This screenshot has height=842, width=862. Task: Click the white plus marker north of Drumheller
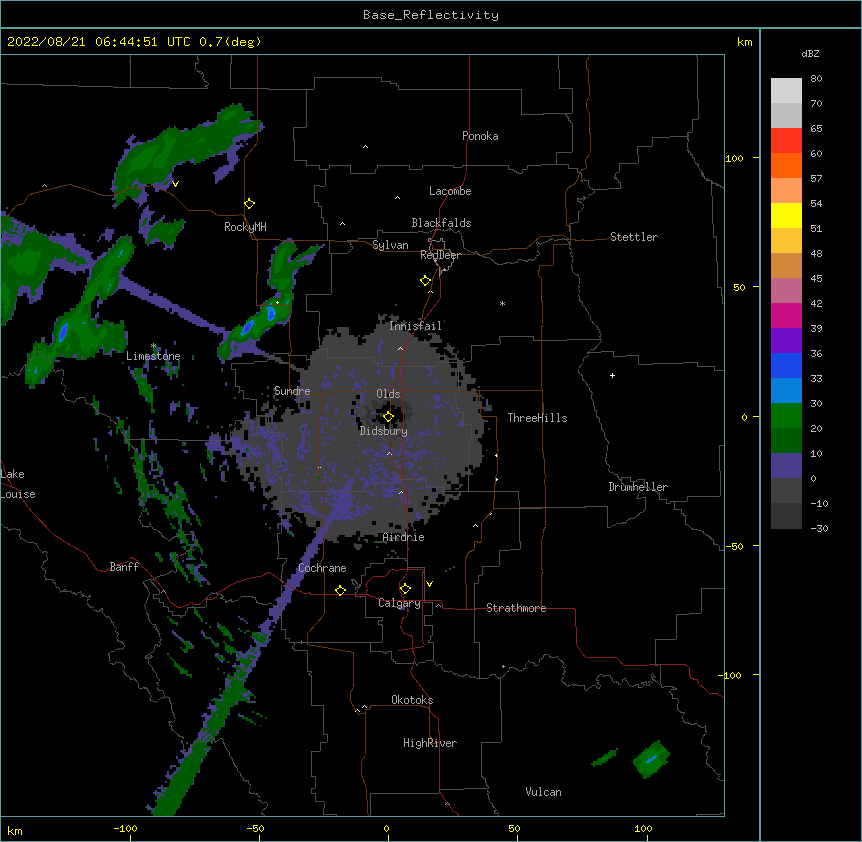click(612, 375)
